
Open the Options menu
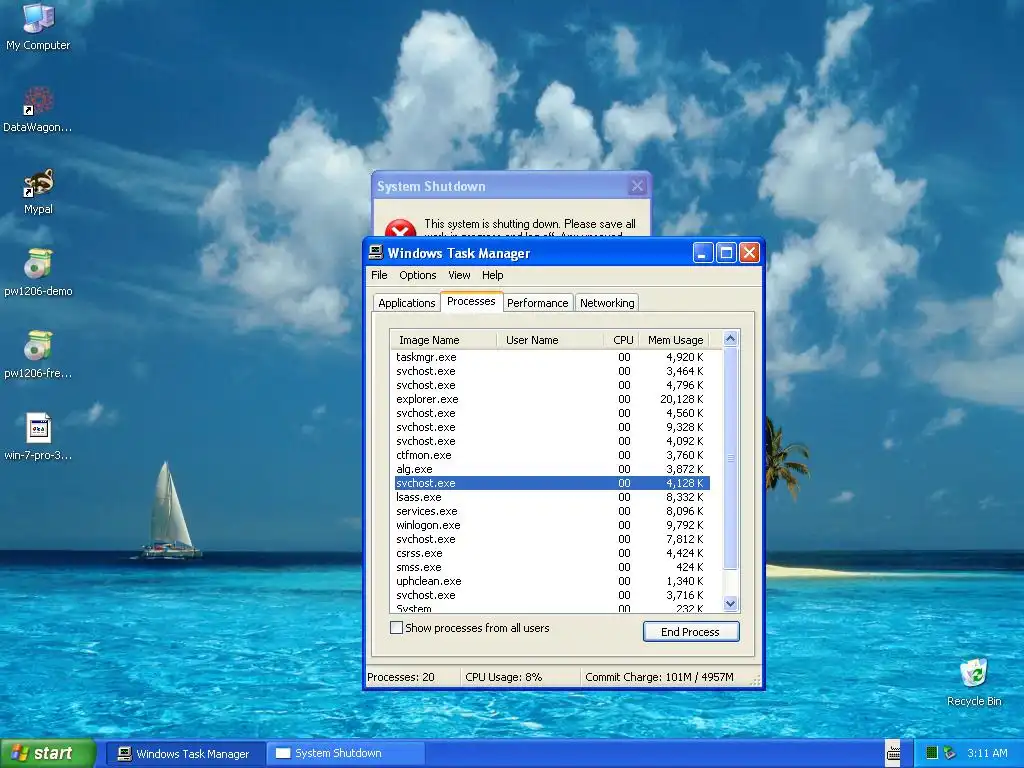[418, 275]
